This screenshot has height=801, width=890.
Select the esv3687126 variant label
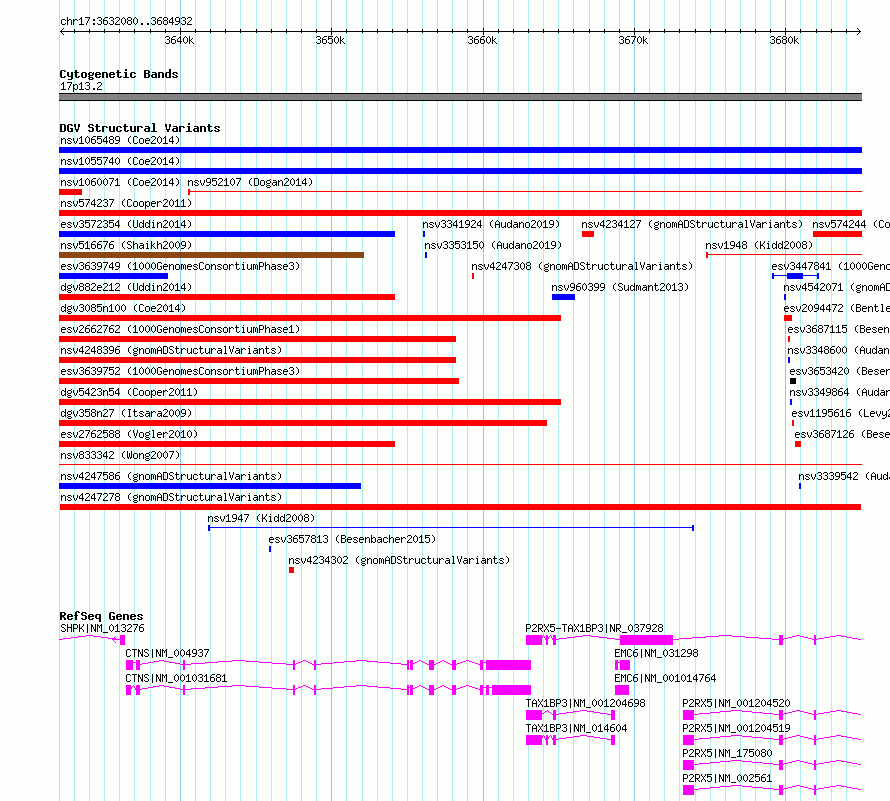[842, 434]
